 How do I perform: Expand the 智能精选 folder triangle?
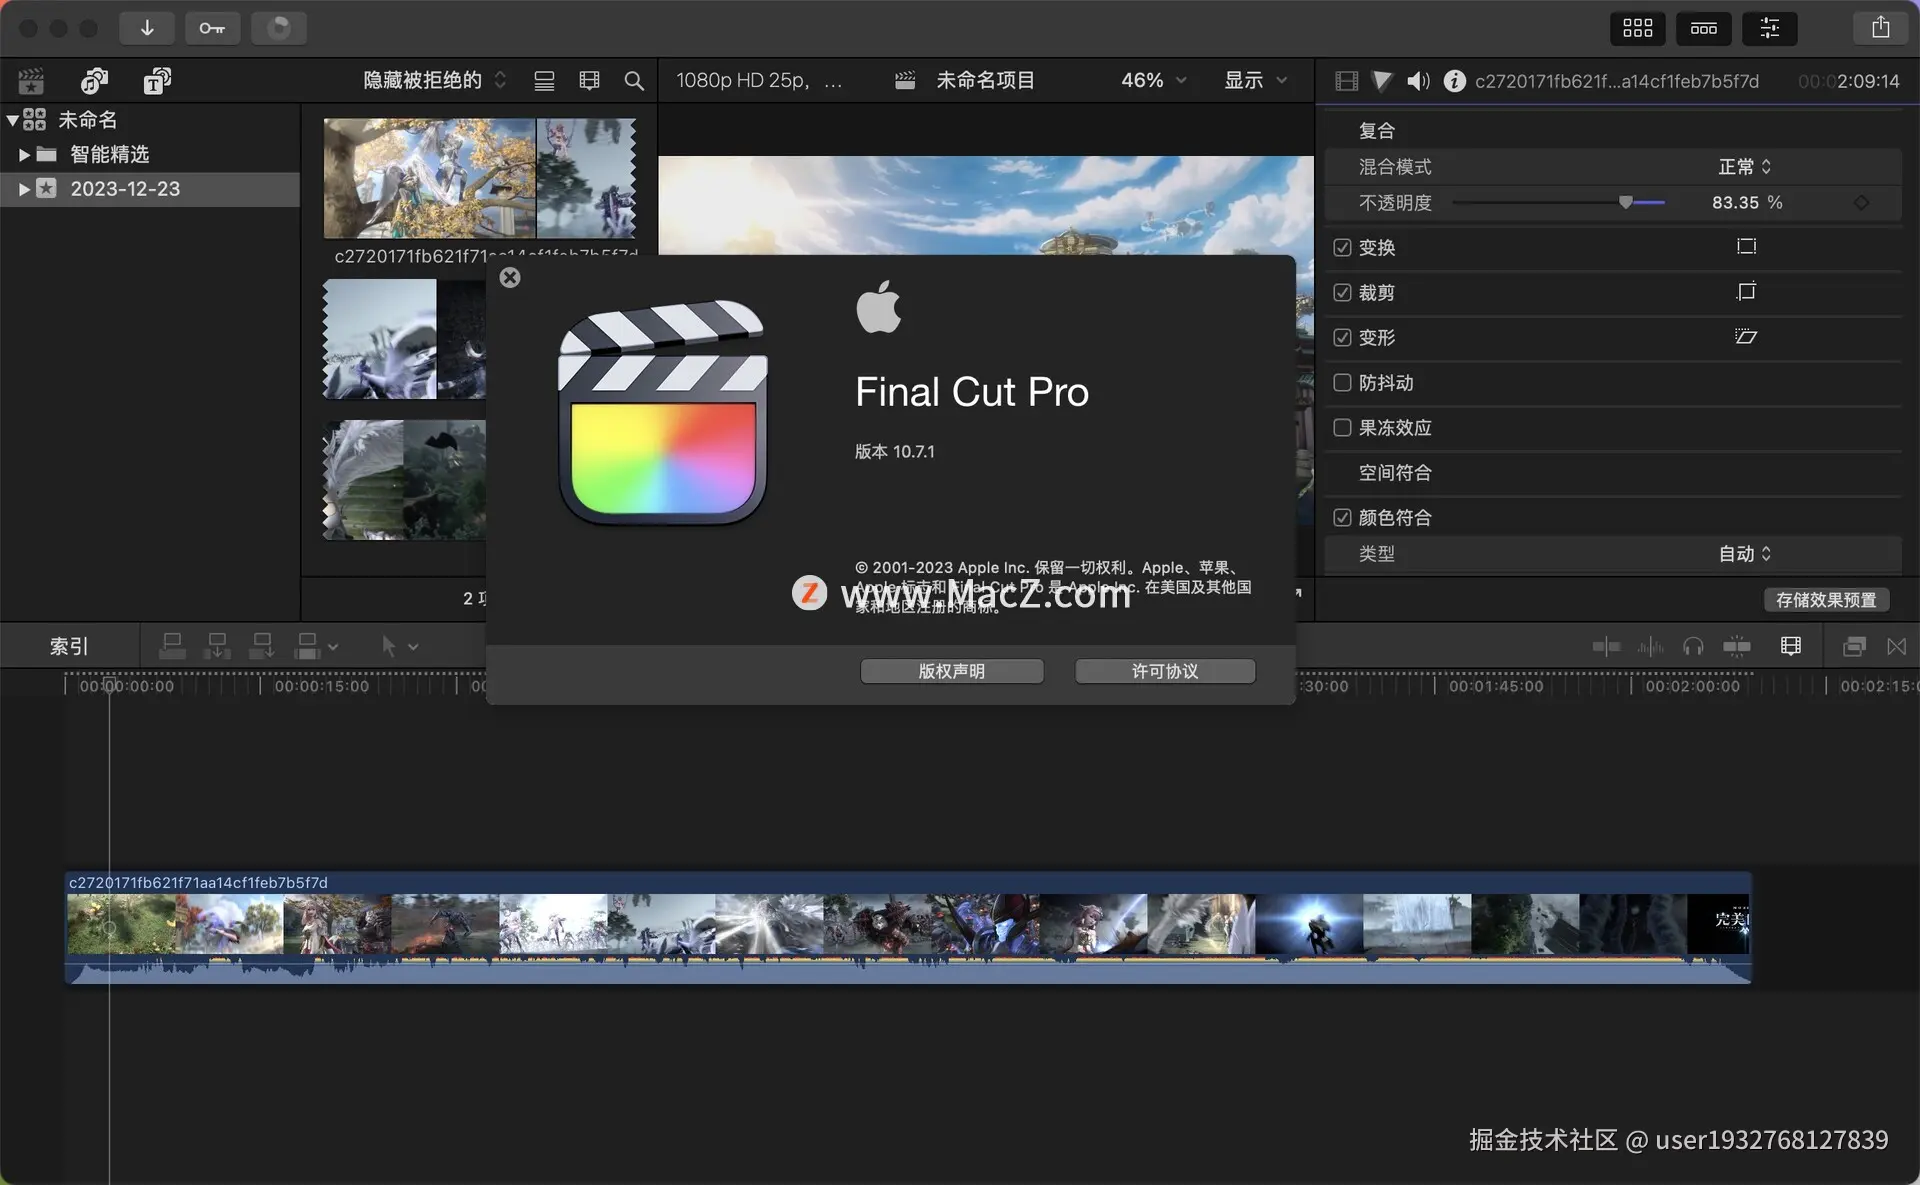(x=24, y=155)
